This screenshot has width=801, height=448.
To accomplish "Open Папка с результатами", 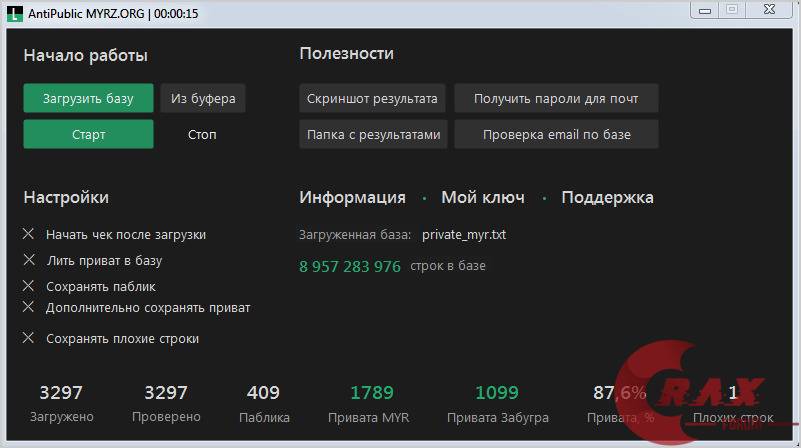I will tap(373, 134).
